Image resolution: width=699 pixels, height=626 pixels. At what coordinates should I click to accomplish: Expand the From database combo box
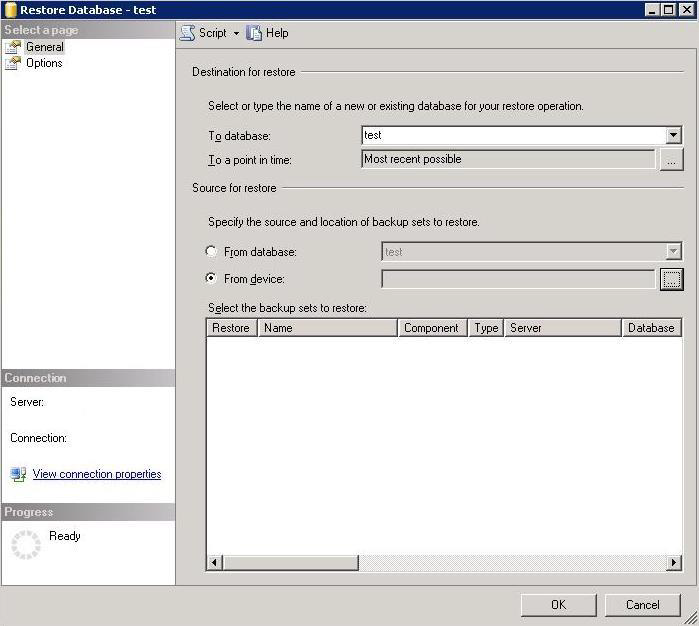click(x=673, y=252)
